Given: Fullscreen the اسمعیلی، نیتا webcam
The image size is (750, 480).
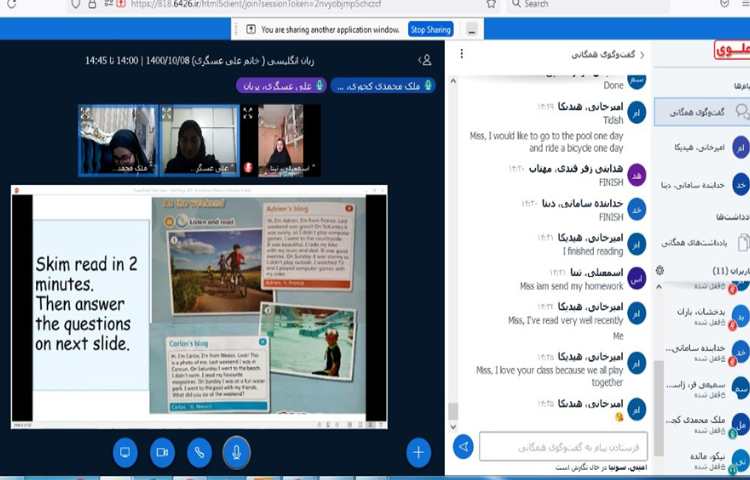Looking at the screenshot, I should click(x=247, y=113).
